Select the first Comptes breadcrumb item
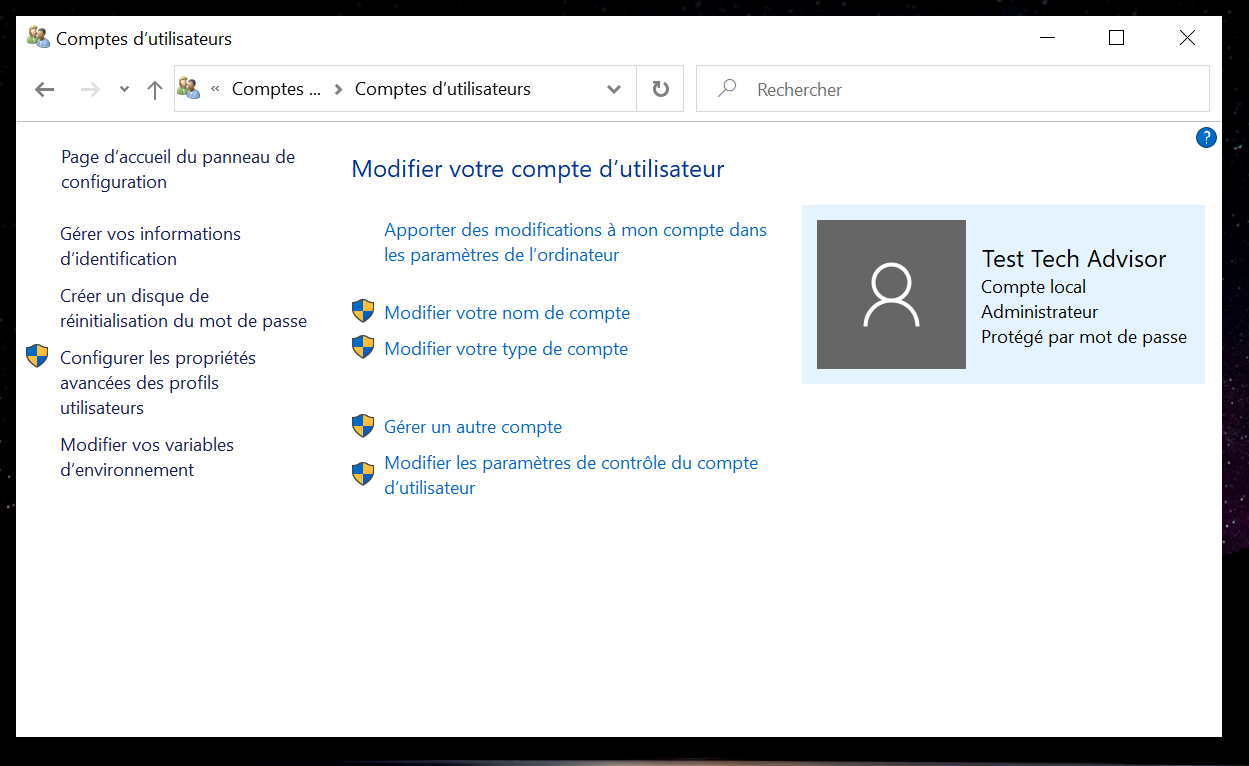The height and width of the screenshot is (766, 1249). click(276, 89)
